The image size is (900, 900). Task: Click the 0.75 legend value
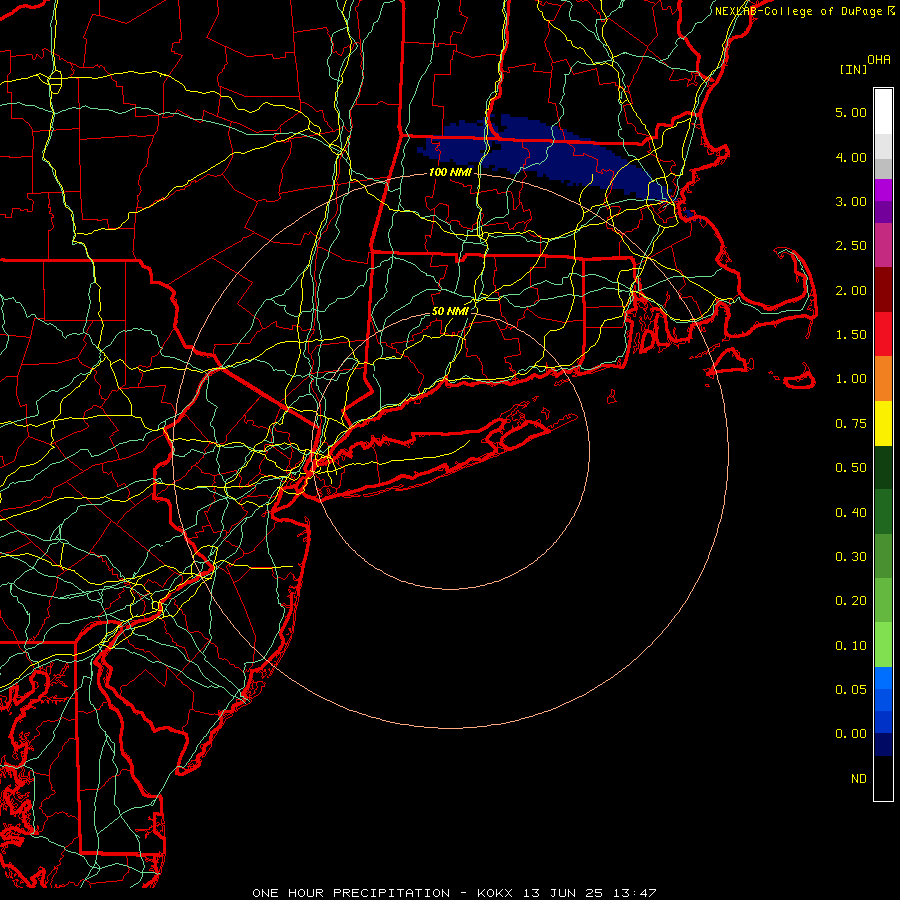point(851,424)
